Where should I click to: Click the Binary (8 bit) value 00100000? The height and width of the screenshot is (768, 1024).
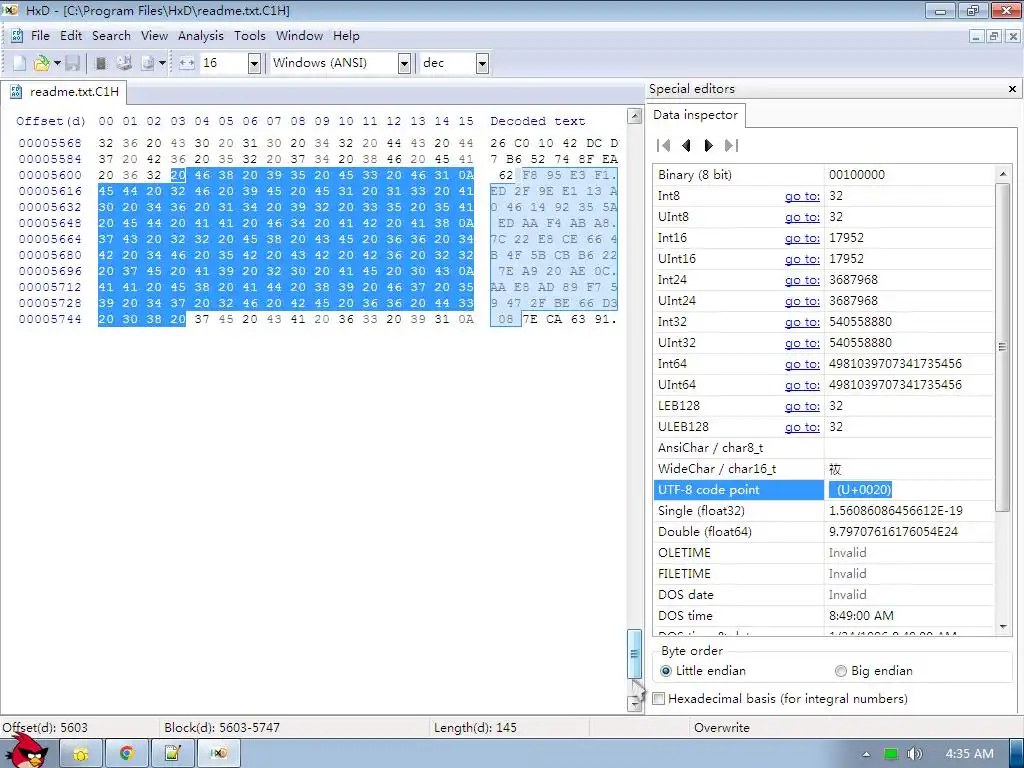pyautogui.click(x=857, y=175)
